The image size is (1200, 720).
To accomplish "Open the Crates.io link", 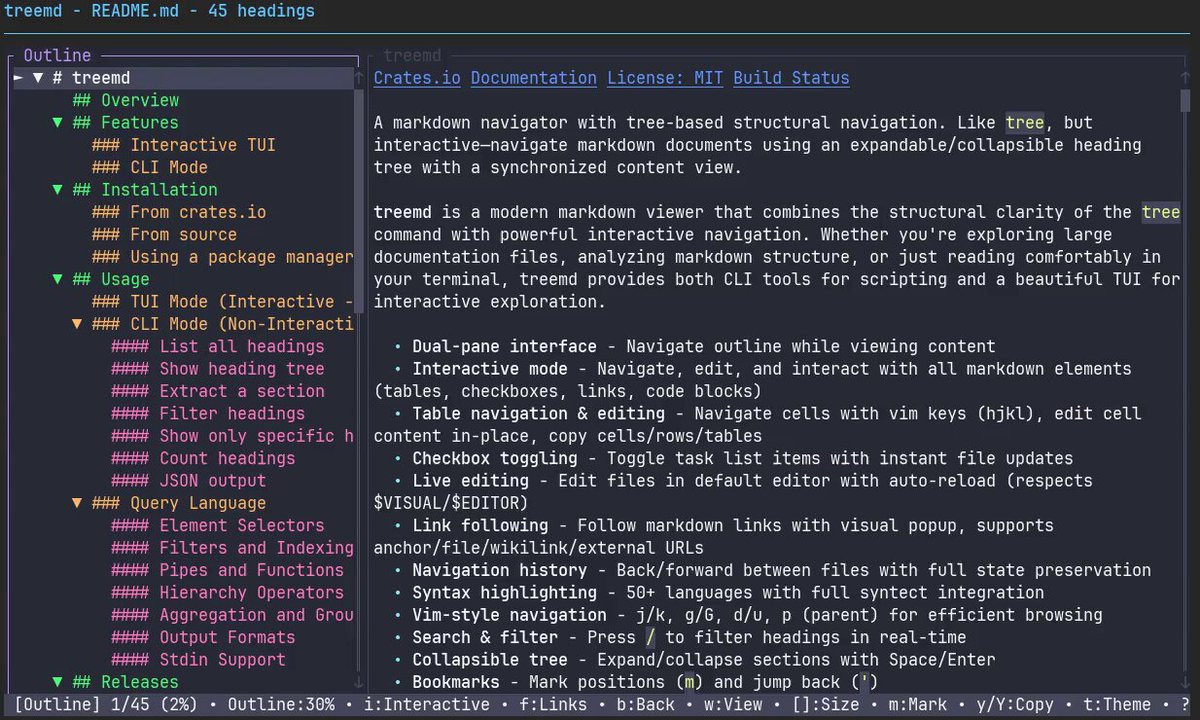I will tap(418, 78).
